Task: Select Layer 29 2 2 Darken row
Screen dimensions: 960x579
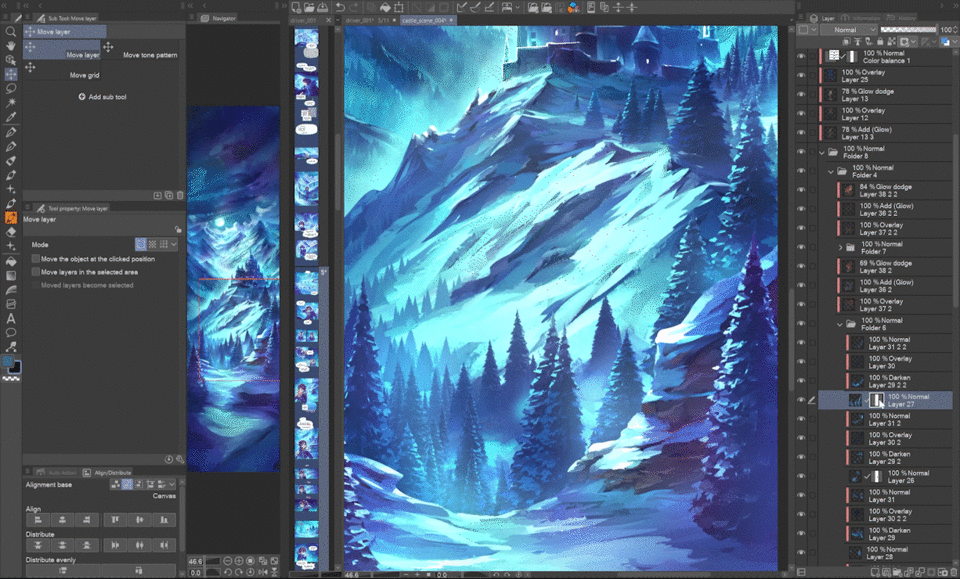Action: pos(899,381)
